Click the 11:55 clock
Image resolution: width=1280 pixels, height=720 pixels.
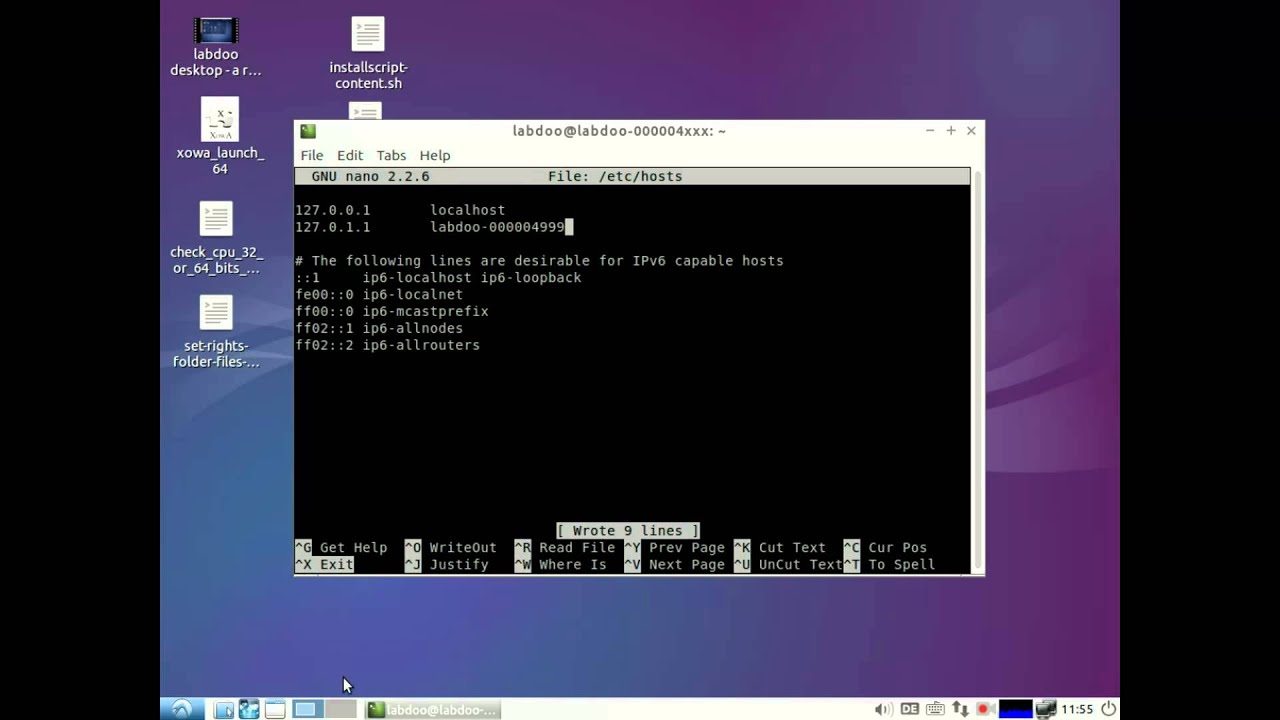1077,709
